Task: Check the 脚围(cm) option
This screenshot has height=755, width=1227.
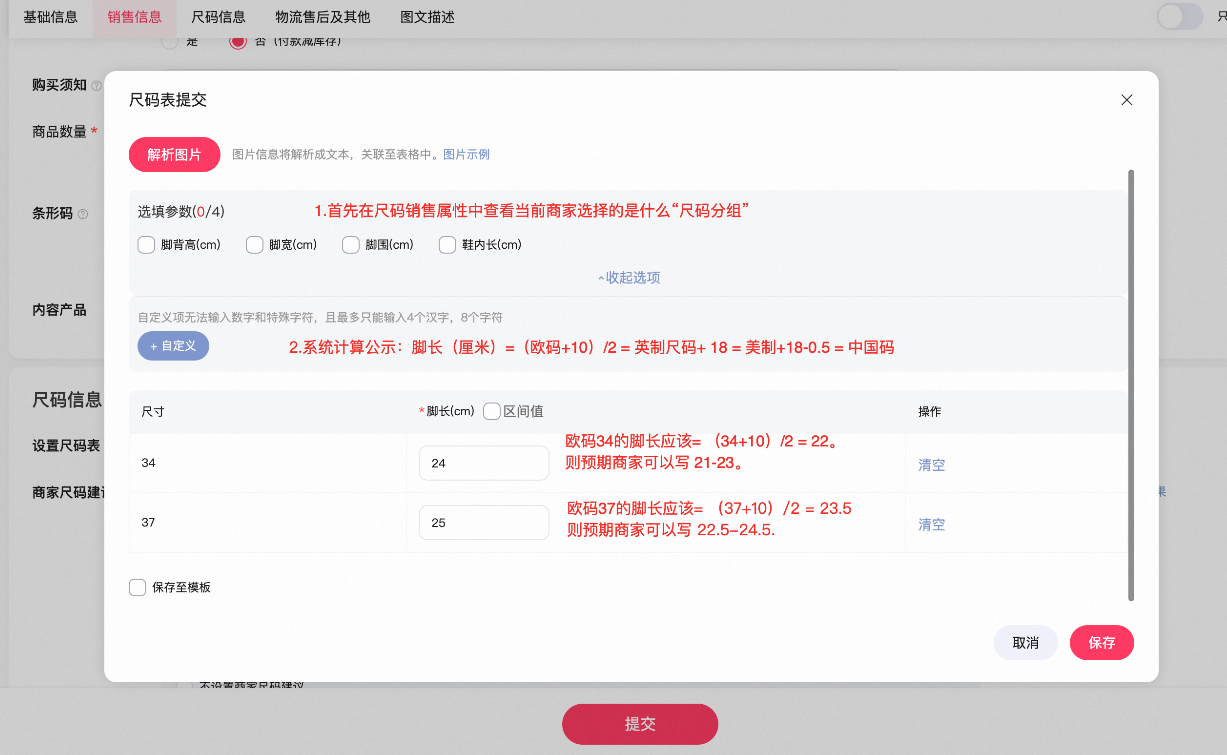Action: click(x=350, y=245)
